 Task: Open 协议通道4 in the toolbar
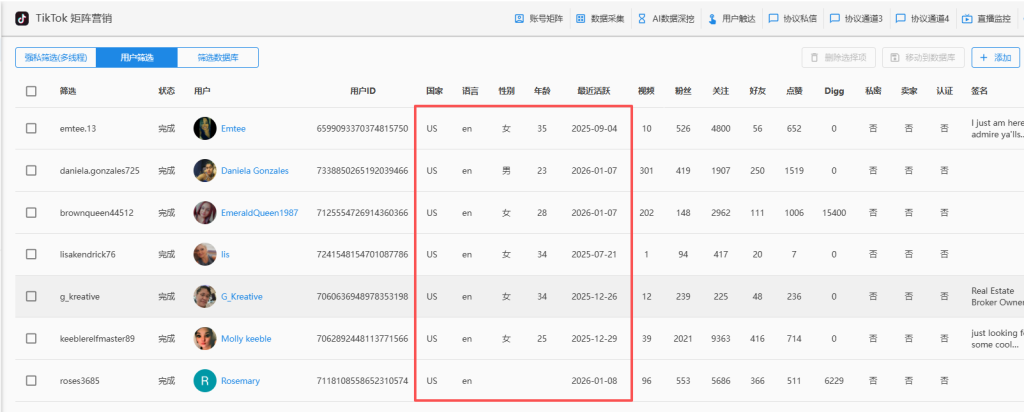[922, 19]
